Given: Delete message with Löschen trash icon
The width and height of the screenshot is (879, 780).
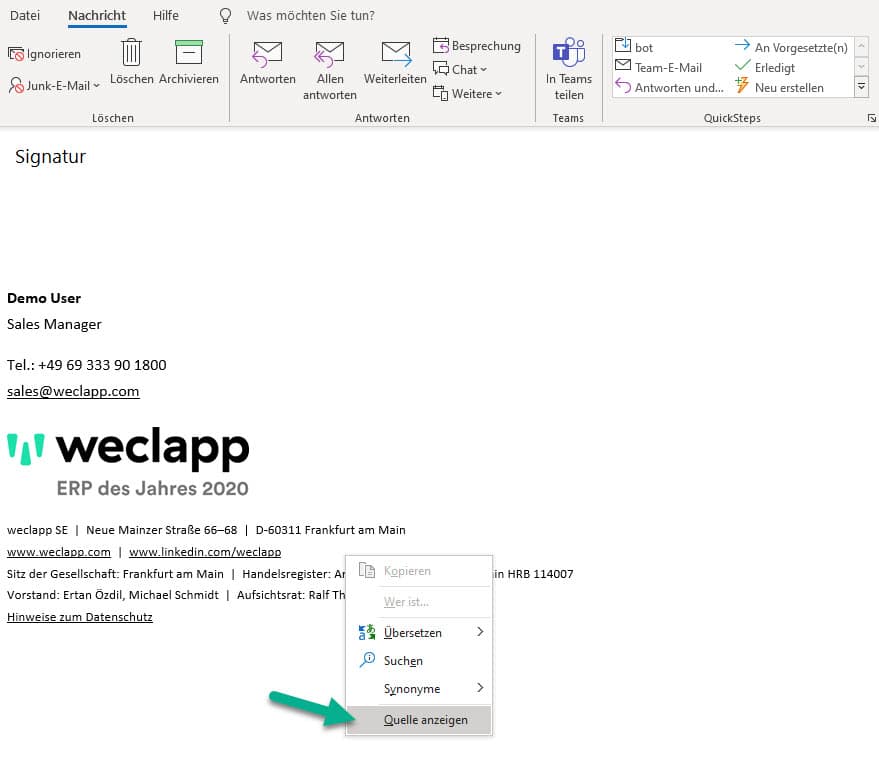Looking at the screenshot, I should click(132, 62).
